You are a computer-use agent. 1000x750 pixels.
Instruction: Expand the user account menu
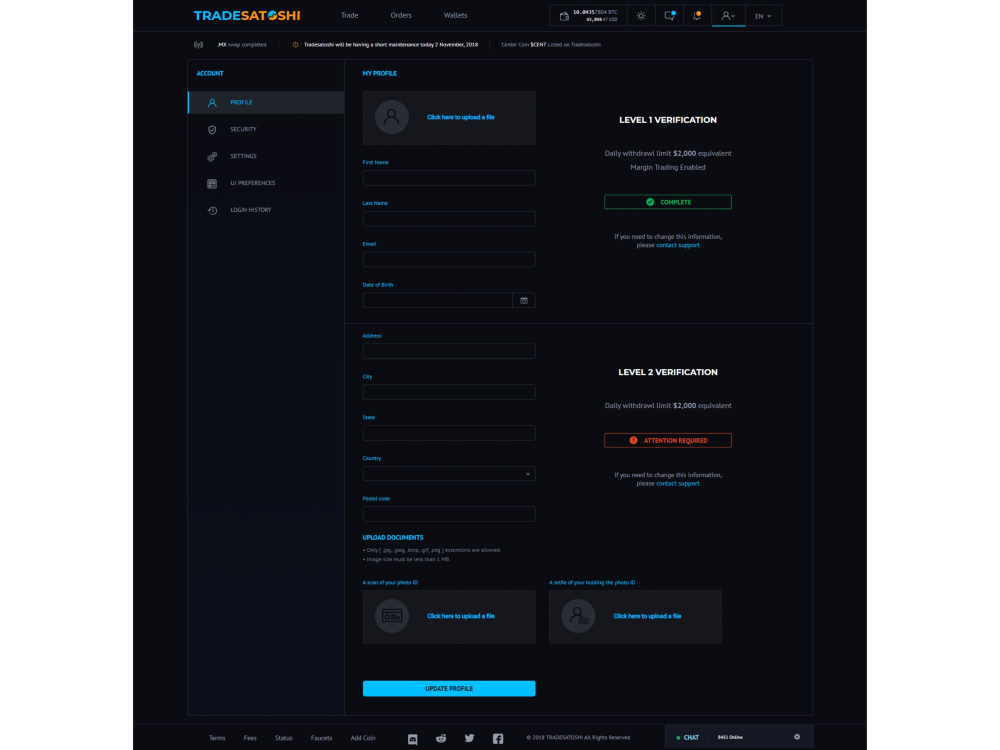[728, 16]
